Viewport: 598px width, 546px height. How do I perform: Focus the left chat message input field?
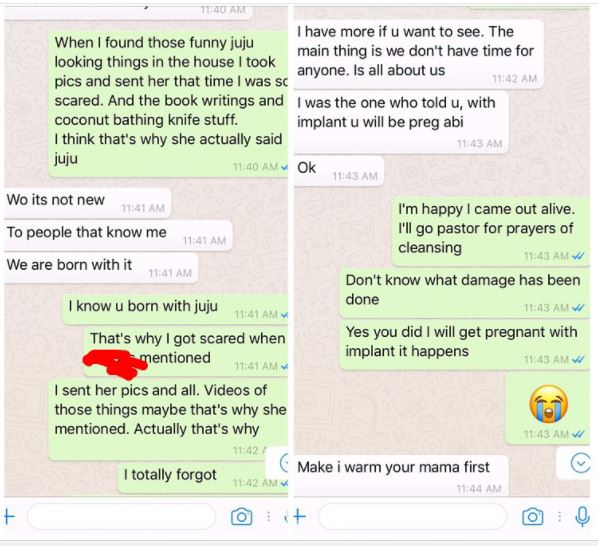pos(122,516)
